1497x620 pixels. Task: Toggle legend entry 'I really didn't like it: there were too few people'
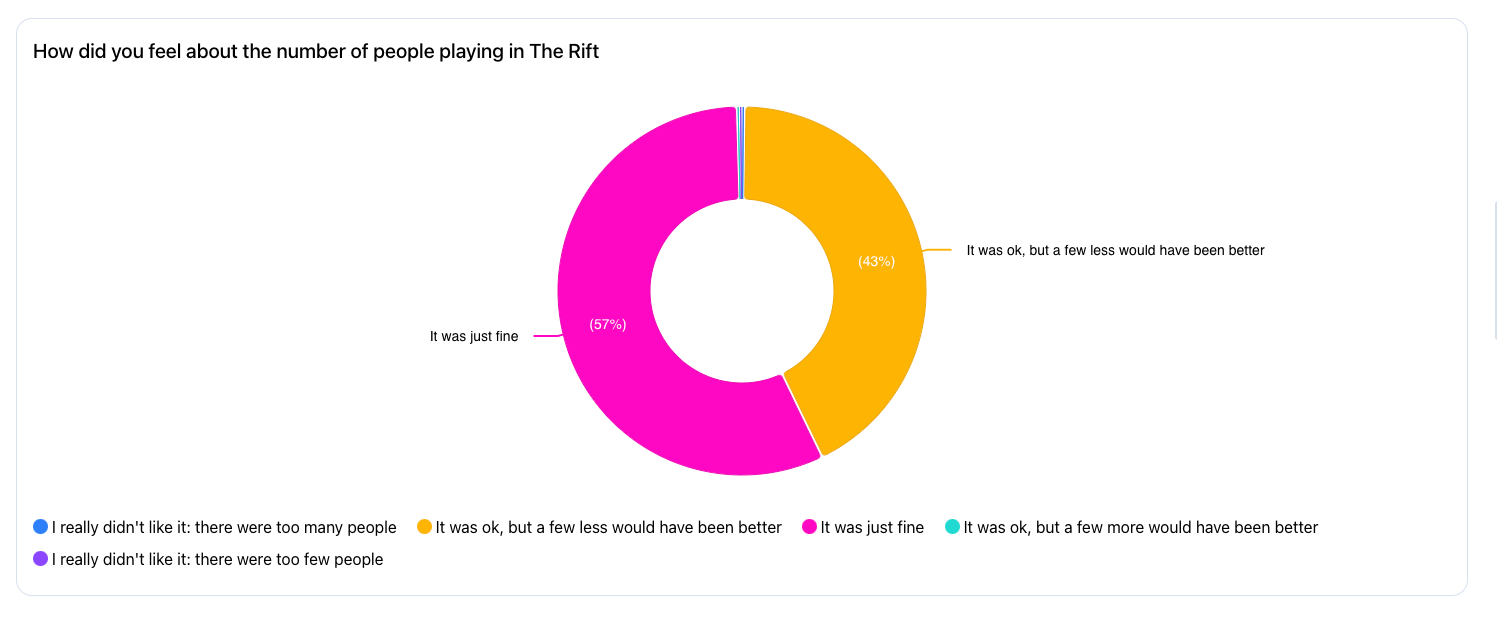pos(209,559)
